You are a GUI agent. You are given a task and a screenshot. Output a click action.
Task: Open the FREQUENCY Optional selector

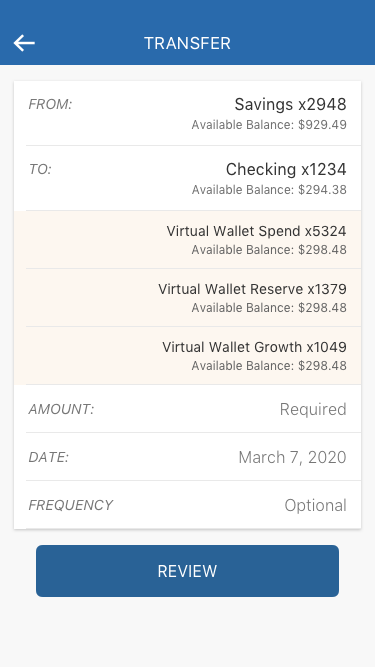coord(188,505)
